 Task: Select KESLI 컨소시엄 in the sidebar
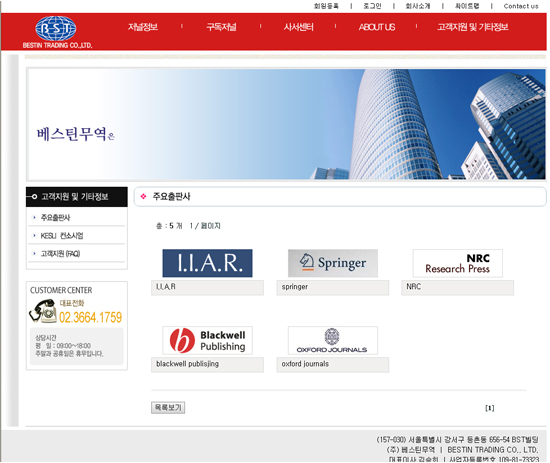coord(62,236)
